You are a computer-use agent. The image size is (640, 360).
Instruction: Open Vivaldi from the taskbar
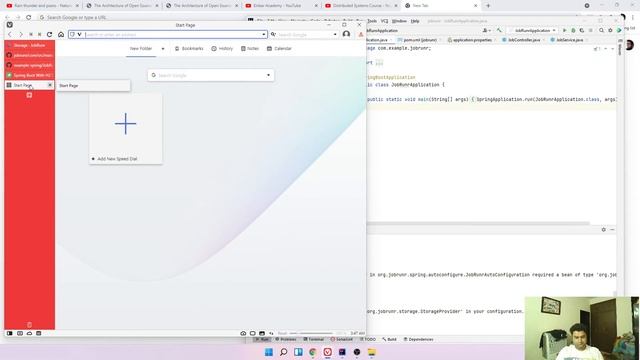(x=327, y=352)
